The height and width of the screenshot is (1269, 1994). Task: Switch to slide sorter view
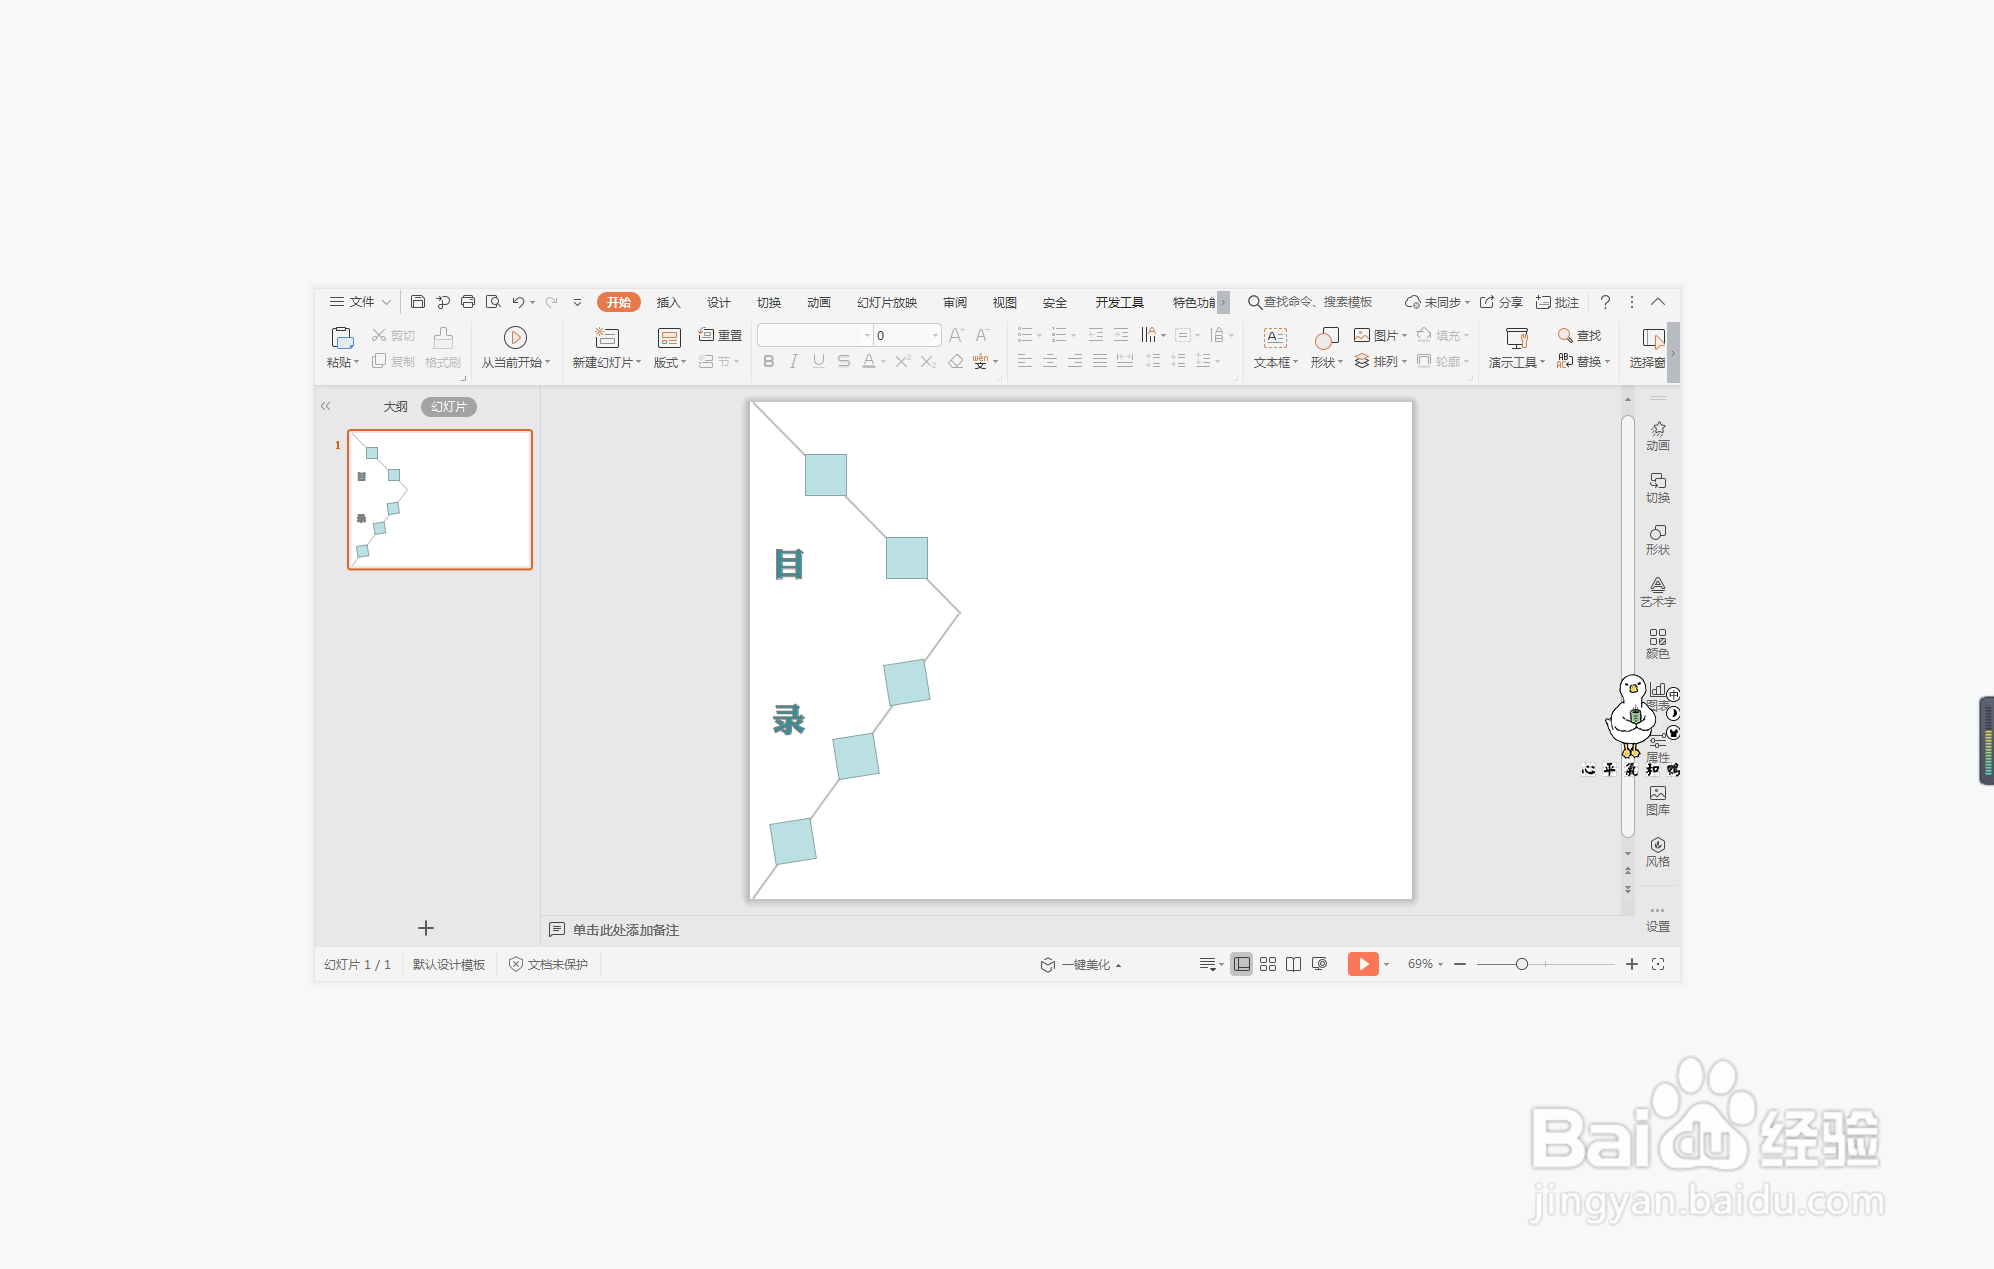(x=1268, y=964)
